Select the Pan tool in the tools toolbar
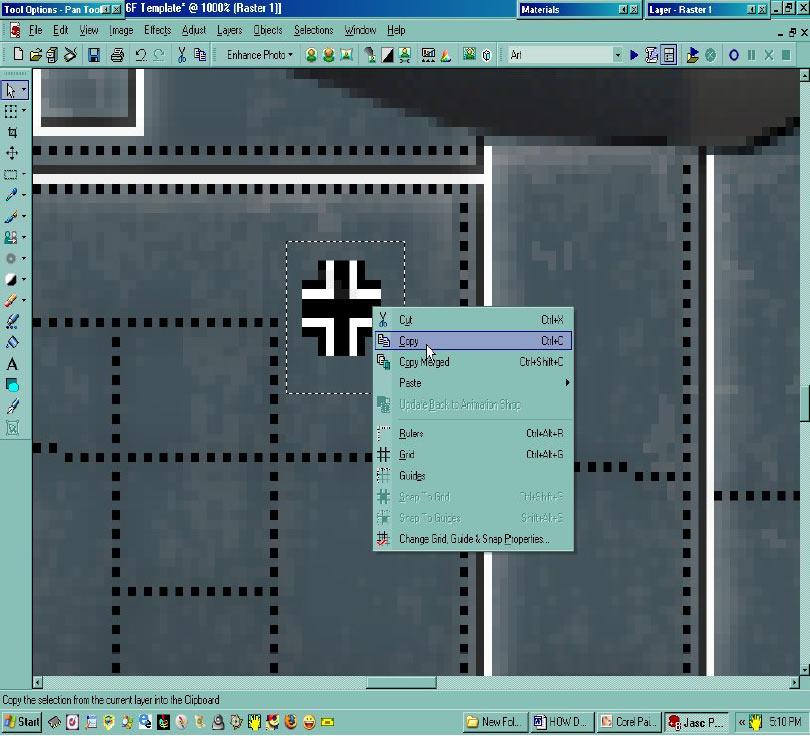The width and height of the screenshot is (810, 736). (11, 91)
